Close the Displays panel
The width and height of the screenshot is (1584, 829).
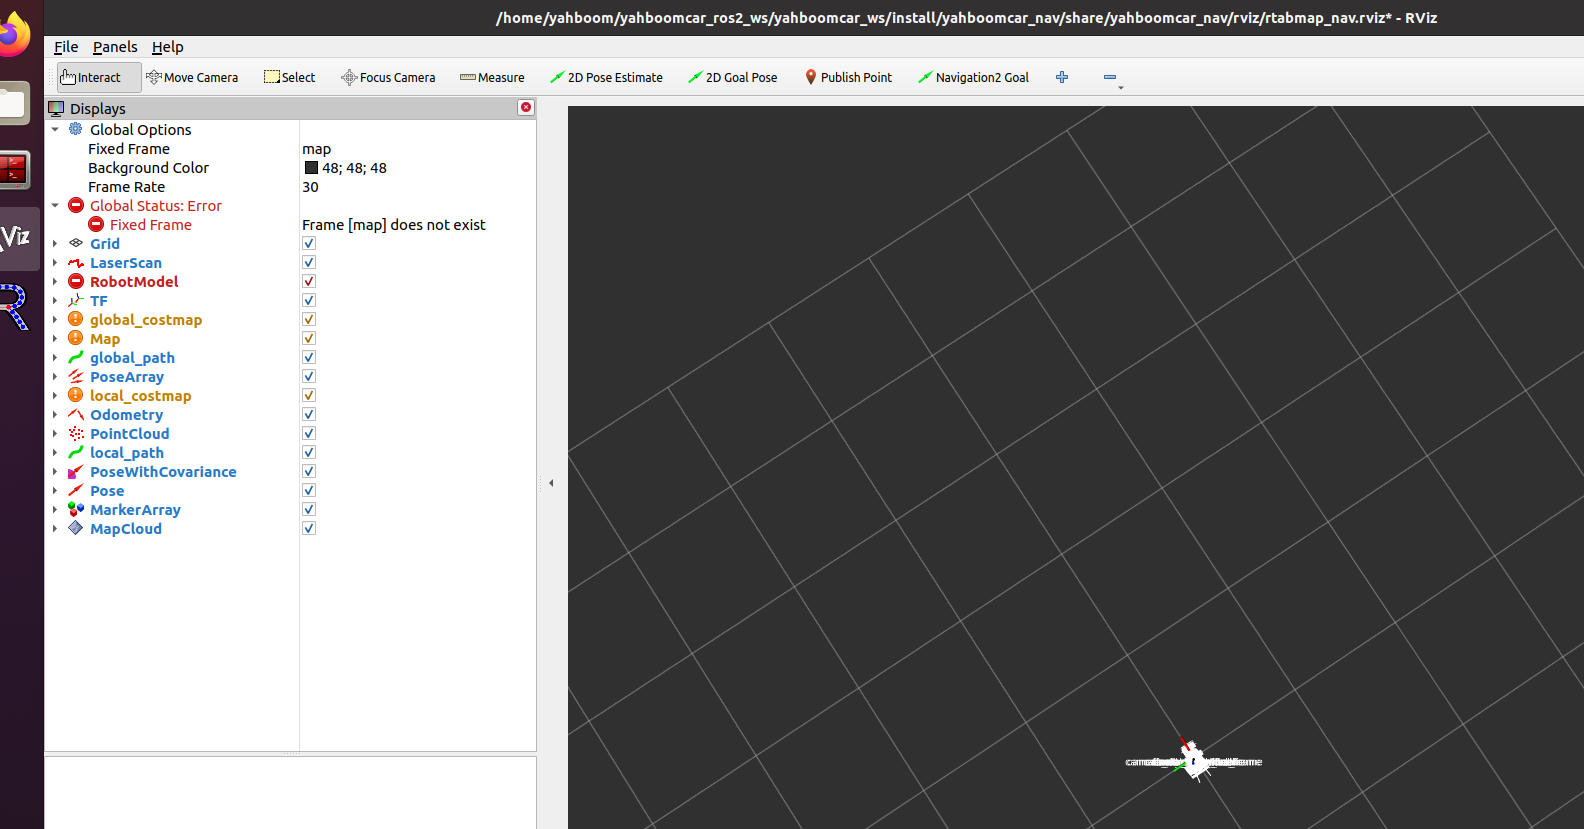pyautogui.click(x=526, y=107)
